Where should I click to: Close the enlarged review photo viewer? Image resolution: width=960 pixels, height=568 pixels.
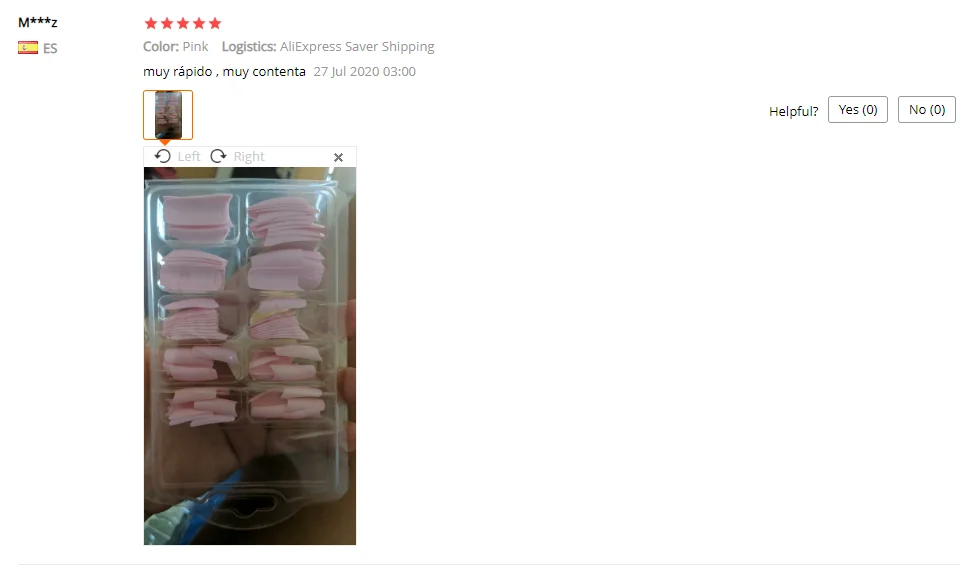tap(338, 157)
